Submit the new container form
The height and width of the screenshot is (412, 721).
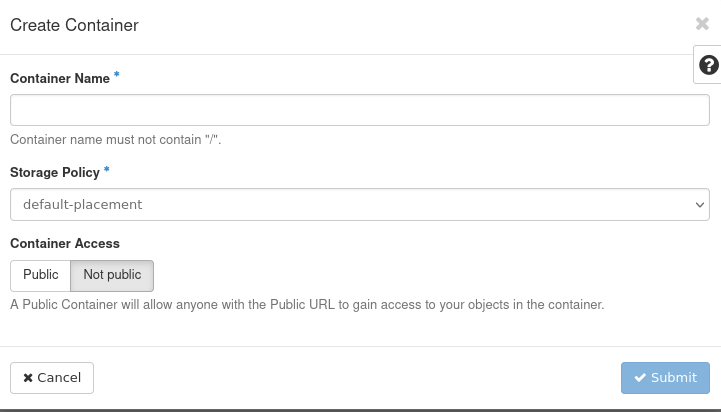coord(665,378)
